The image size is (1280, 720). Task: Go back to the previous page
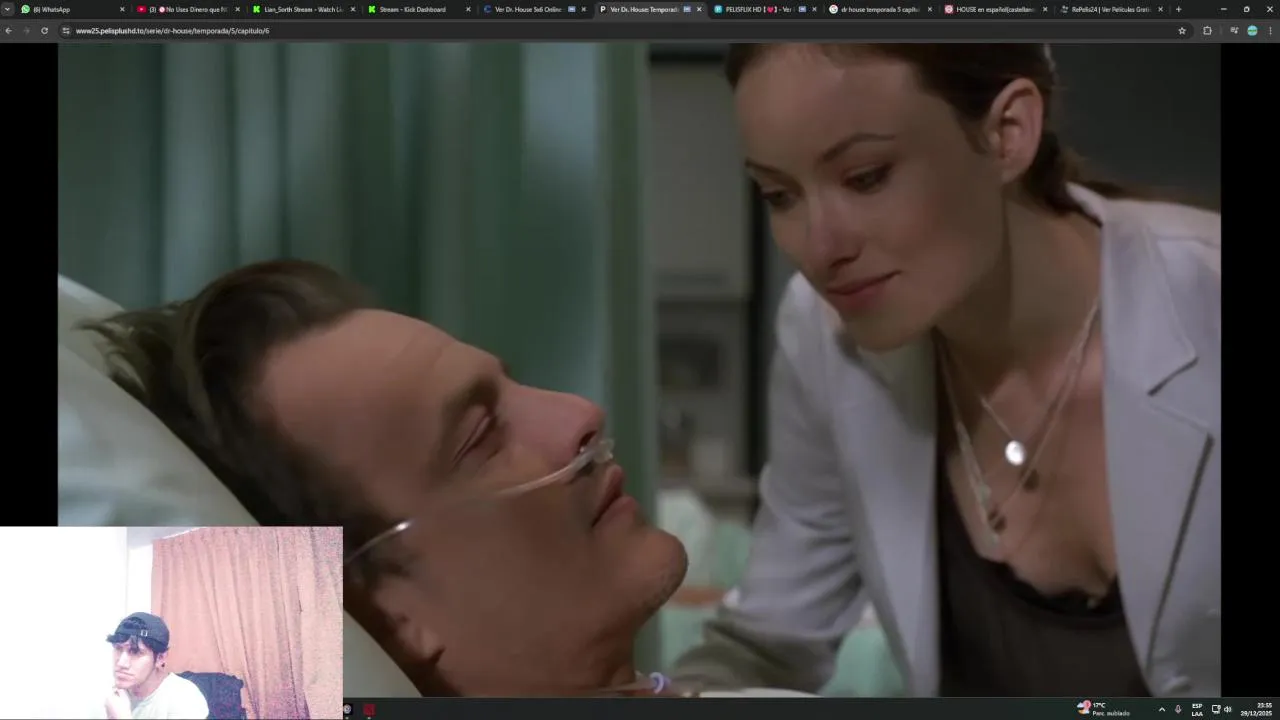9,31
